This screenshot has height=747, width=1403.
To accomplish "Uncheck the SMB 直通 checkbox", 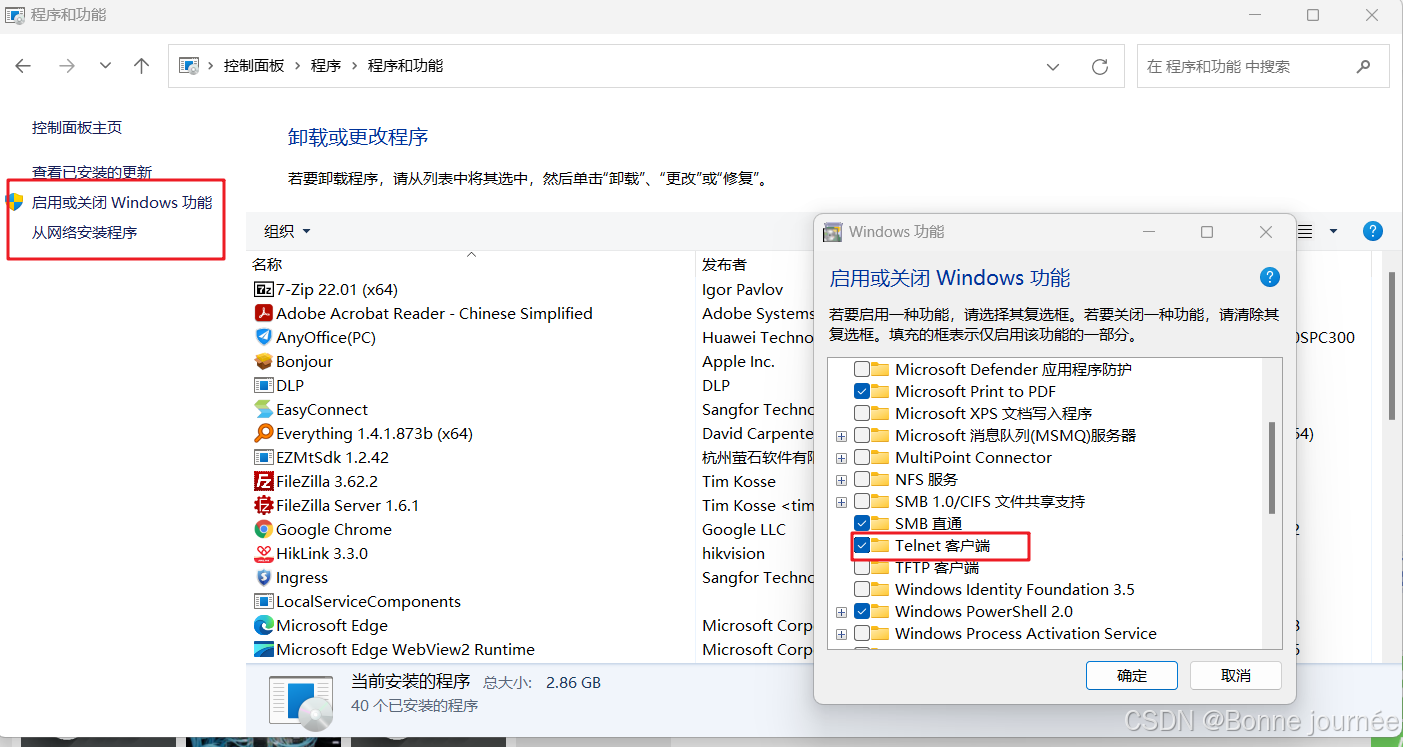I will [861, 523].
